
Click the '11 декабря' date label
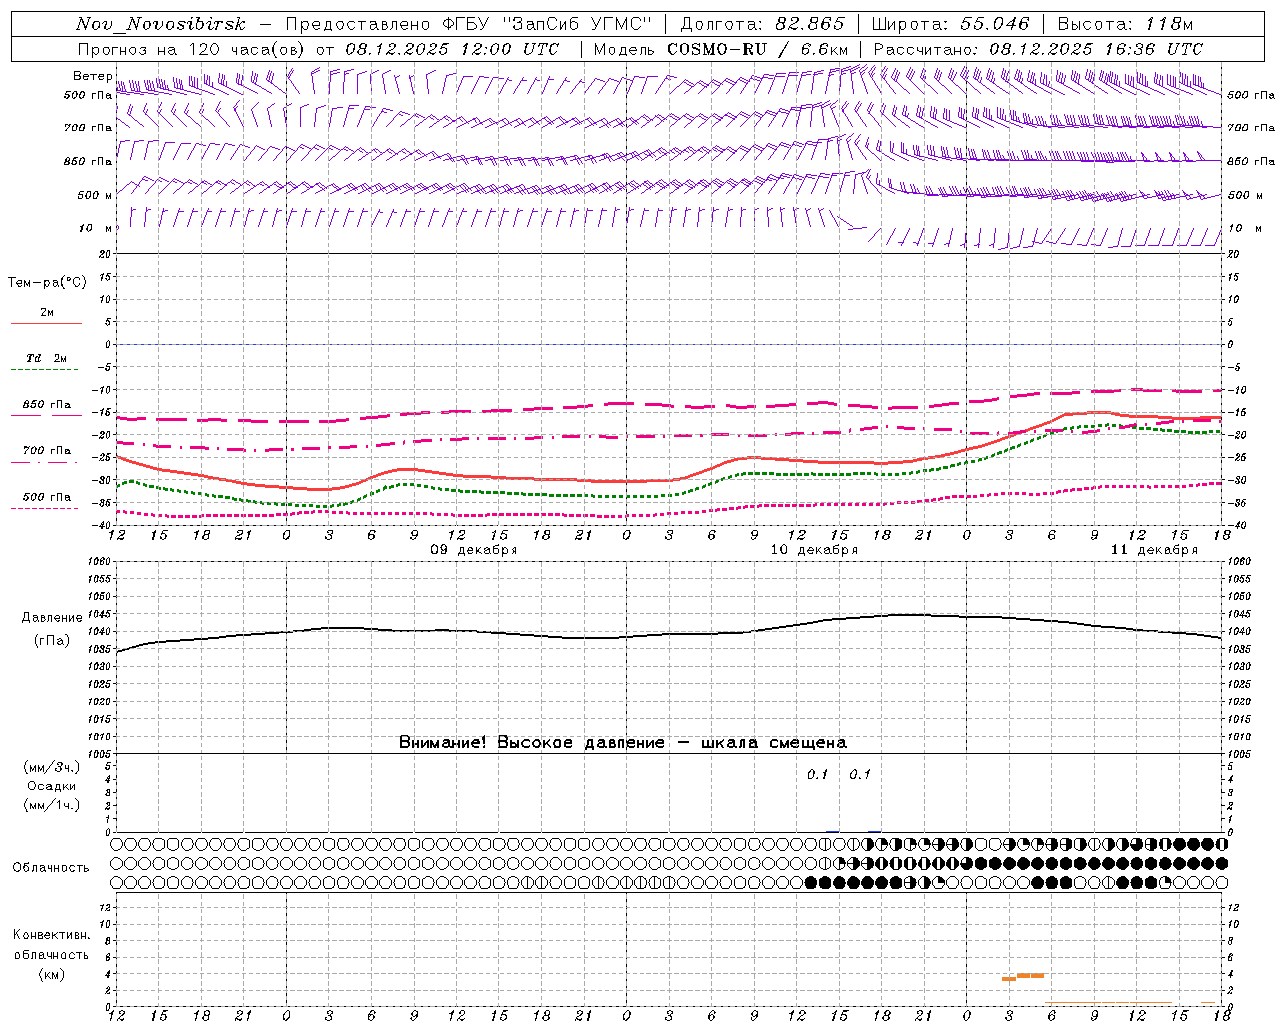coord(1154,550)
